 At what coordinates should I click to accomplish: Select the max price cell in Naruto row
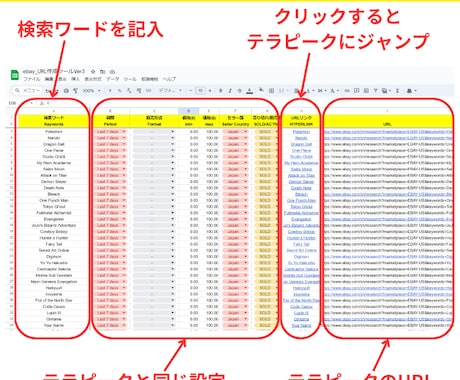pyautogui.click(x=209, y=138)
